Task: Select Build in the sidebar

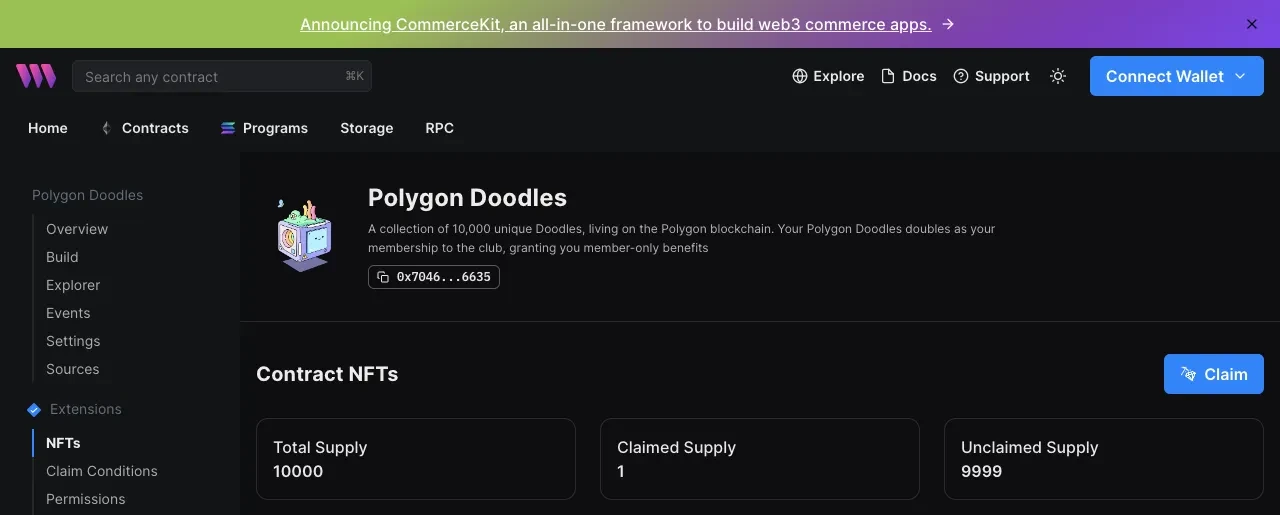Action: (x=62, y=257)
